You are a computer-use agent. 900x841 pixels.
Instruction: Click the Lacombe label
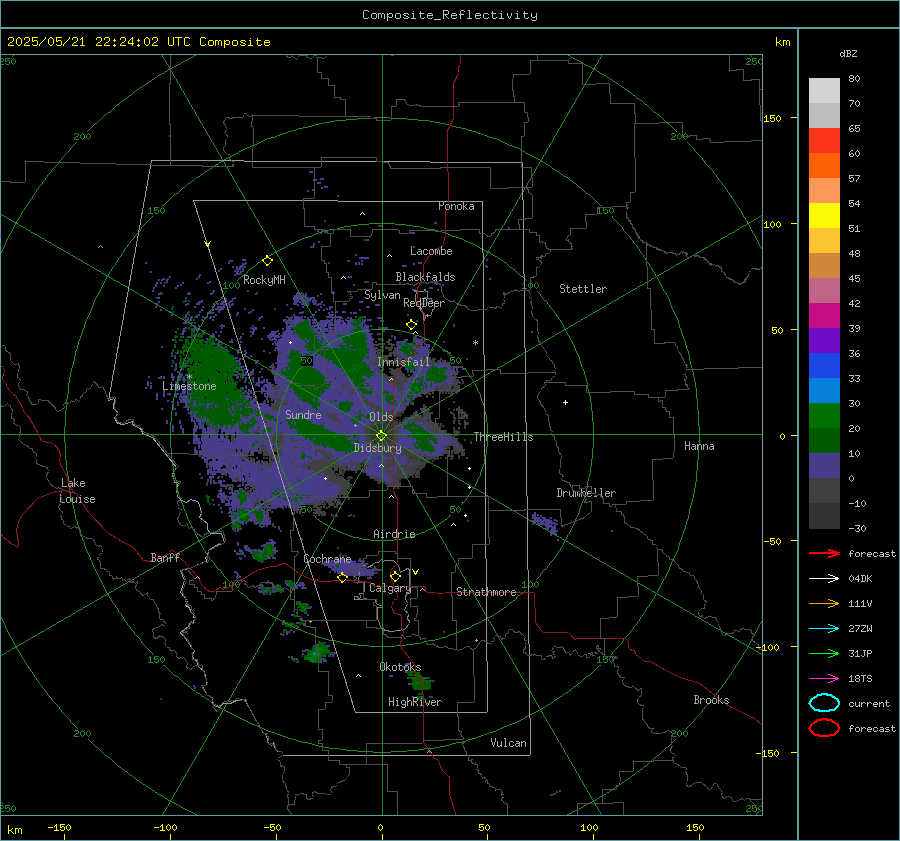point(431,251)
